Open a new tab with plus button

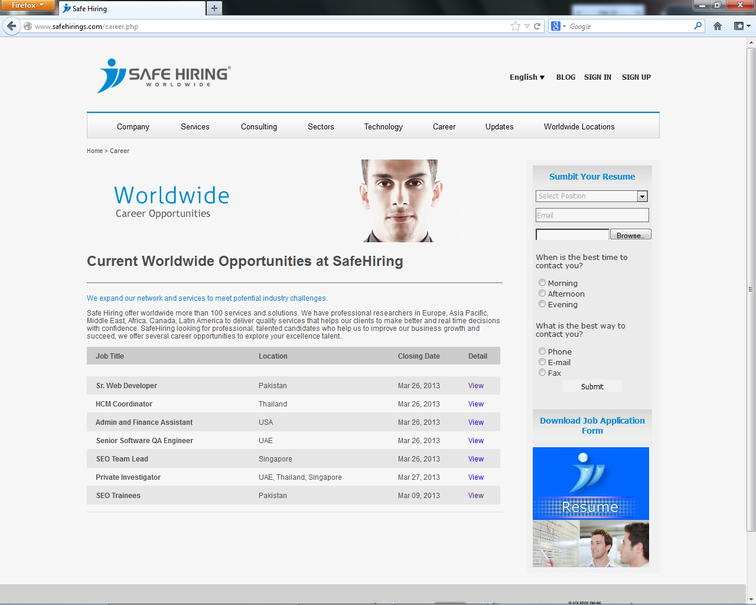click(x=214, y=8)
